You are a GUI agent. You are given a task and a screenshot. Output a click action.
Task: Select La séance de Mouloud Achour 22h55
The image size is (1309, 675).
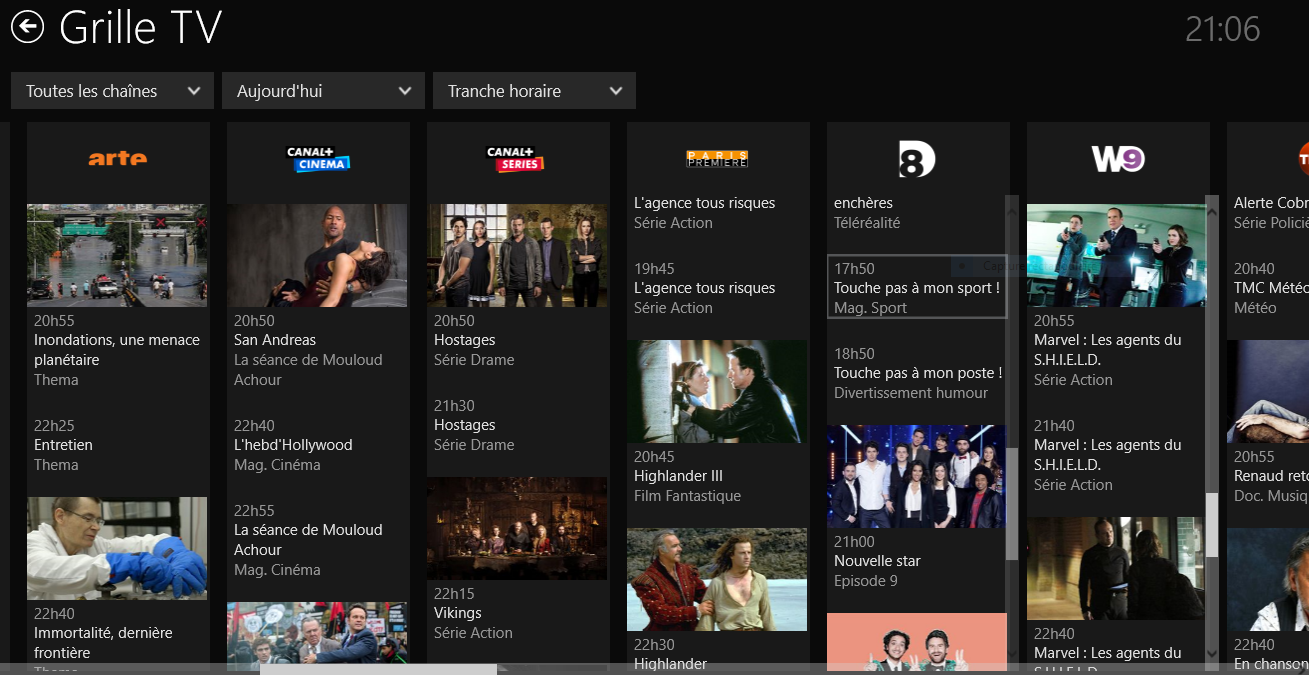(308, 540)
